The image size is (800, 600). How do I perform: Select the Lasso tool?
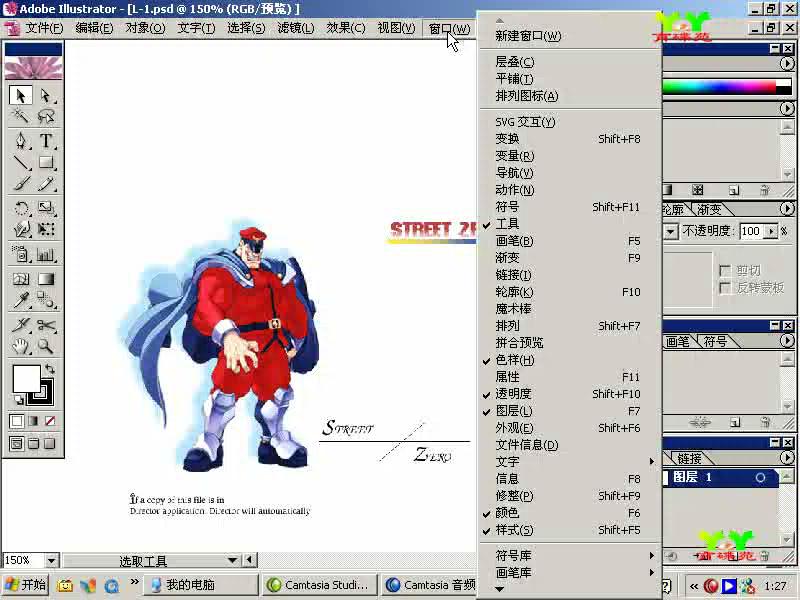[x=46, y=116]
